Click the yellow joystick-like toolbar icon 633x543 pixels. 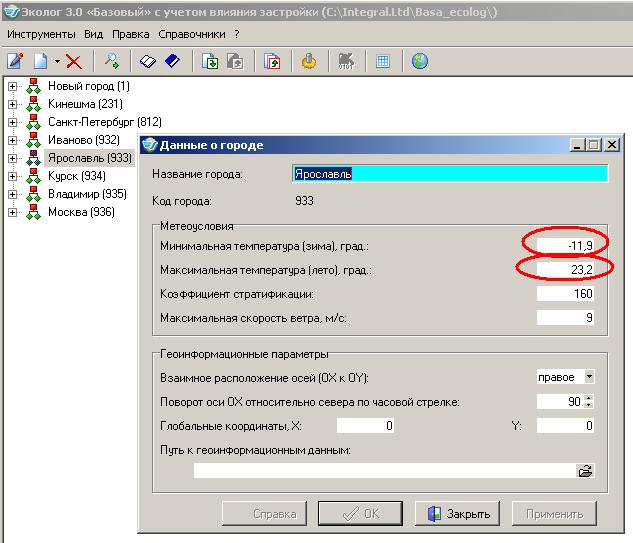tap(309, 61)
